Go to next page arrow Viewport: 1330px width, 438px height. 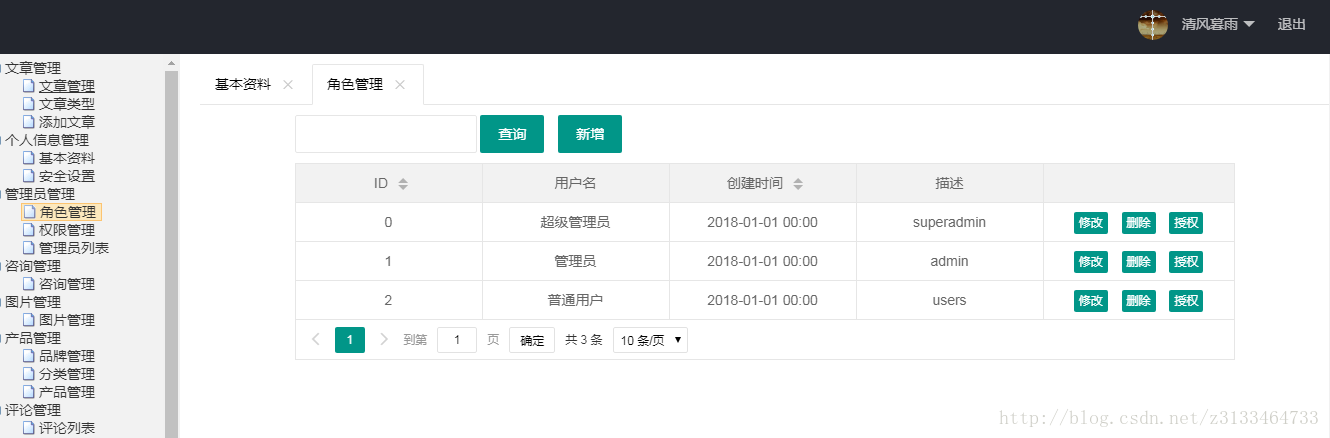pos(384,340)
